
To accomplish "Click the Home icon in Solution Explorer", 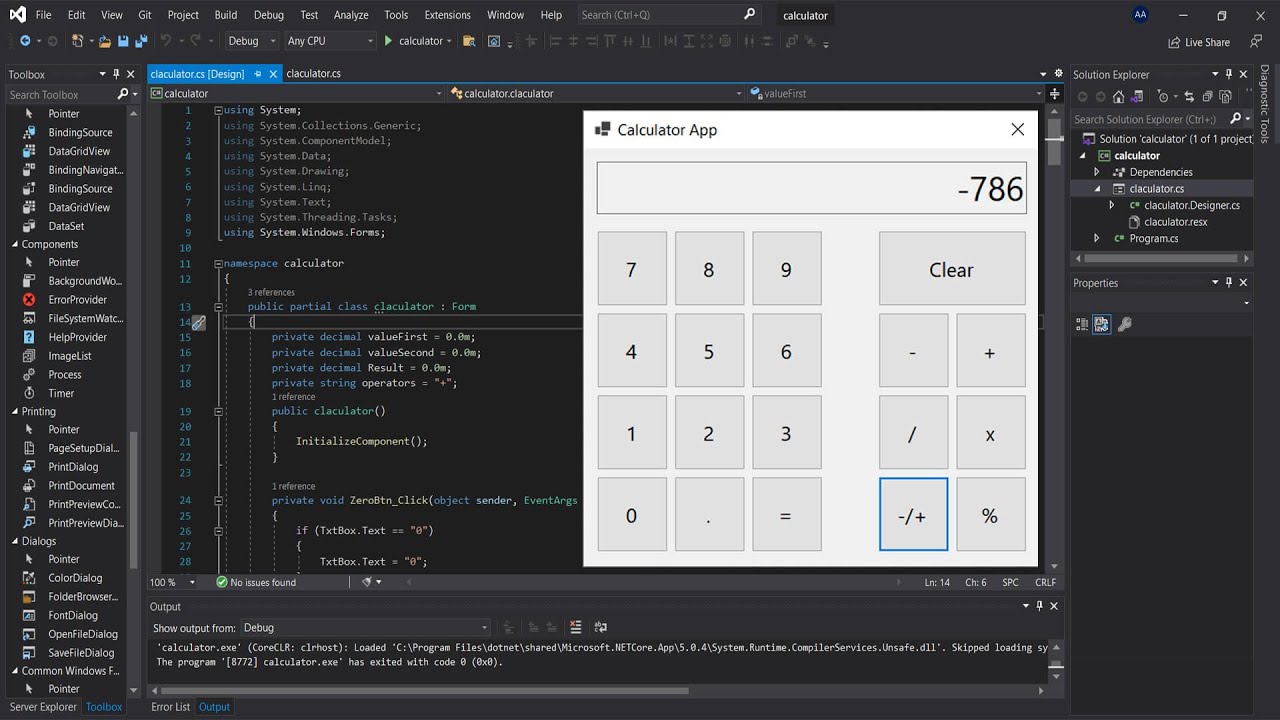I will [1118, 97].
